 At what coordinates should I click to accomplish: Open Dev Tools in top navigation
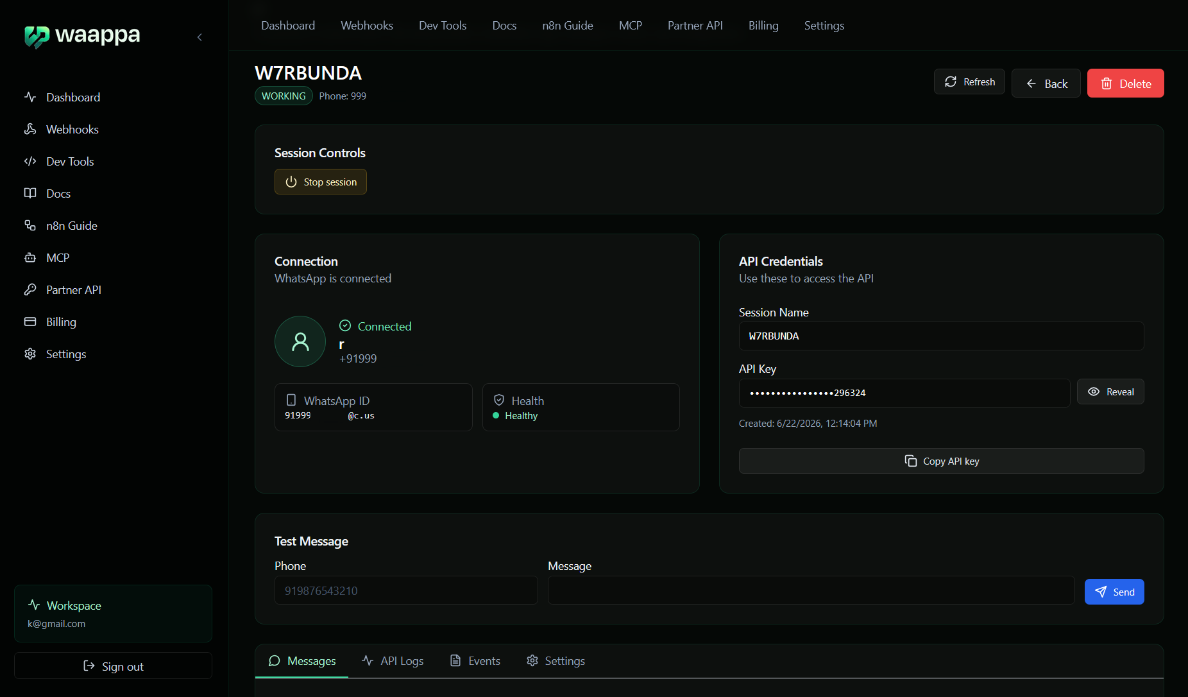442,26
